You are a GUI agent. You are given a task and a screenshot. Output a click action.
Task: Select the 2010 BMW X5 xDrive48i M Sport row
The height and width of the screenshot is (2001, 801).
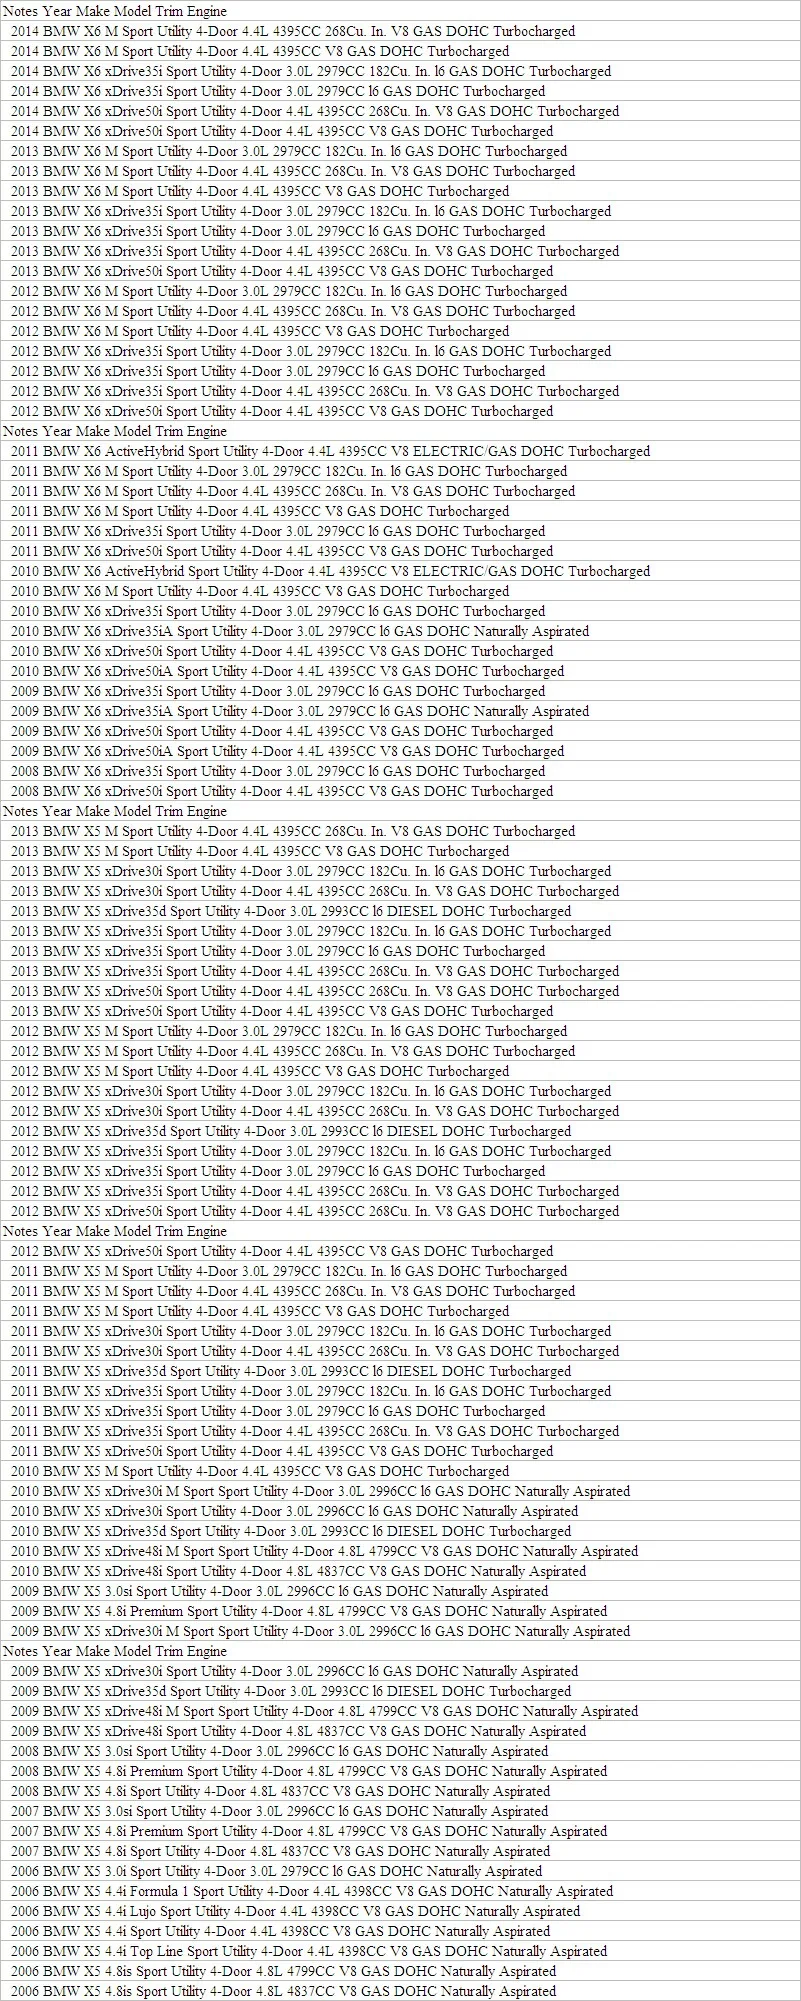[400, 1551]
